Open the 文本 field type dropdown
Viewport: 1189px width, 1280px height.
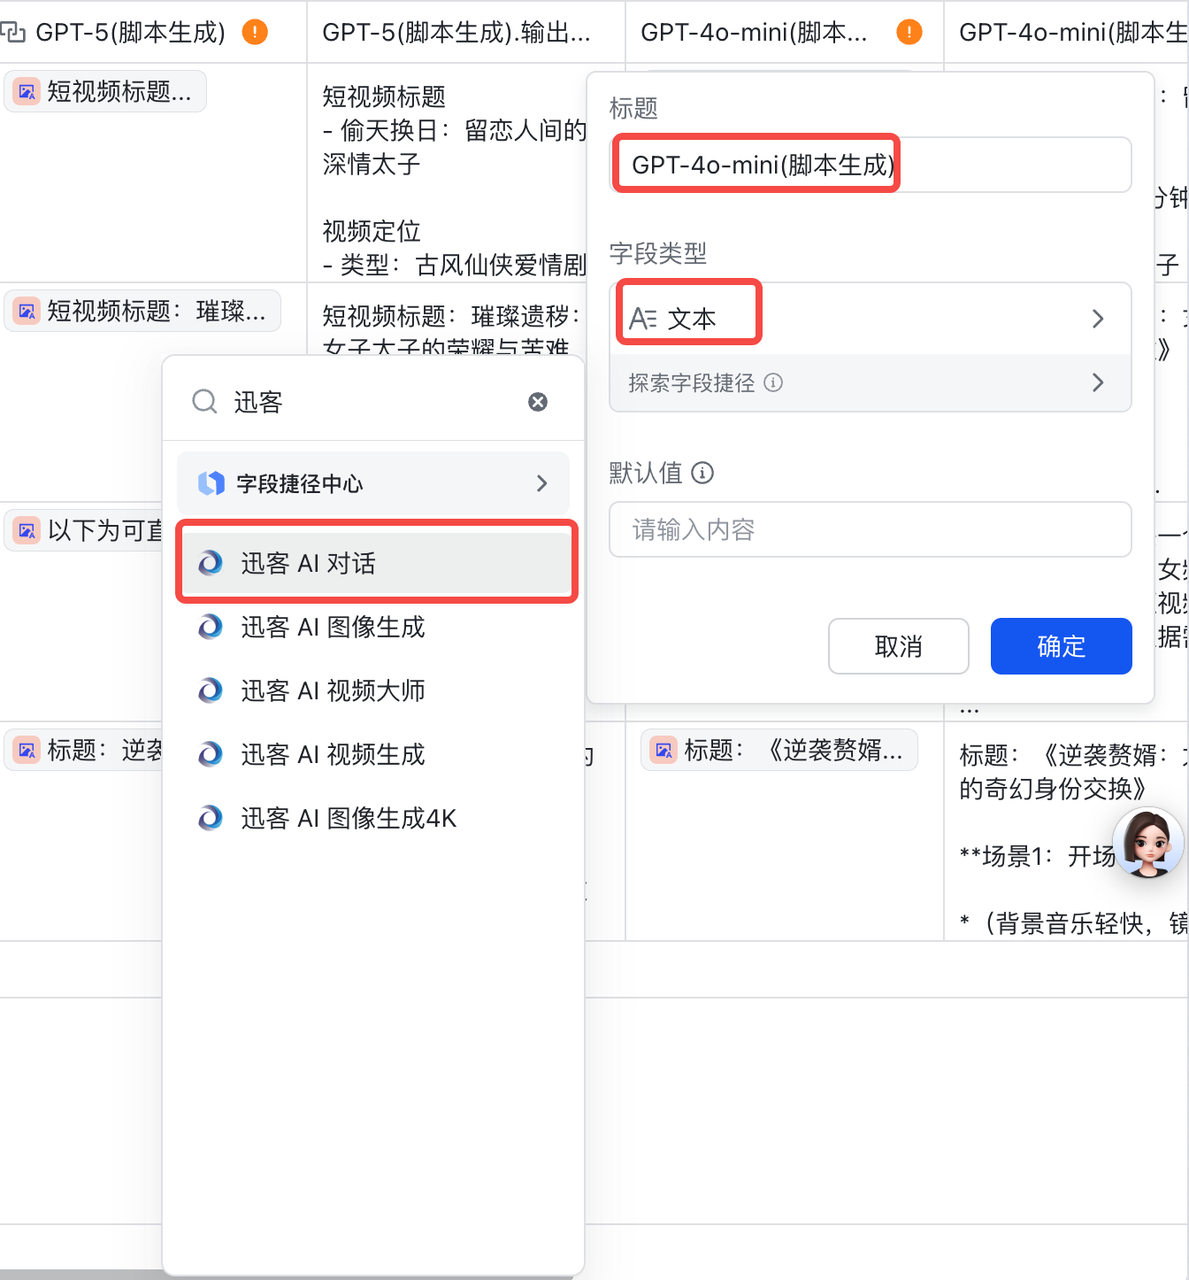870,319
